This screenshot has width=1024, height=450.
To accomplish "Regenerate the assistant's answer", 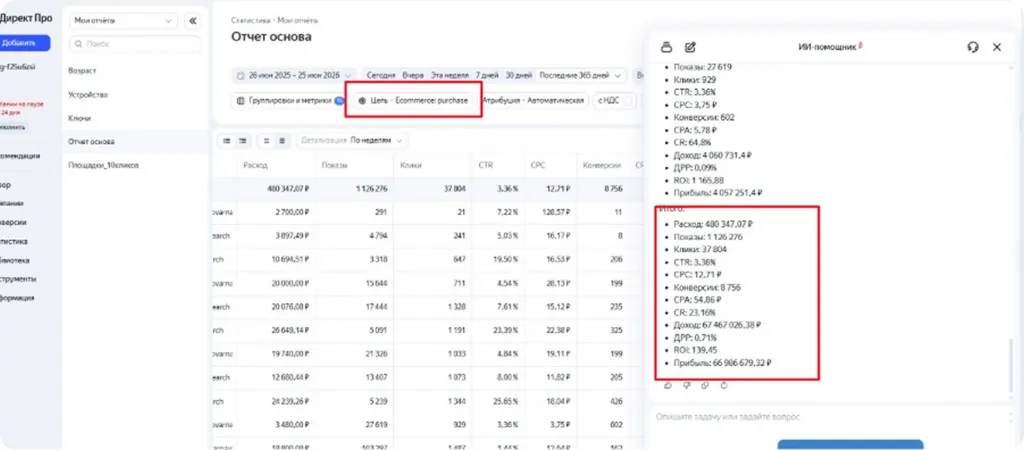I will click(724, 385).
